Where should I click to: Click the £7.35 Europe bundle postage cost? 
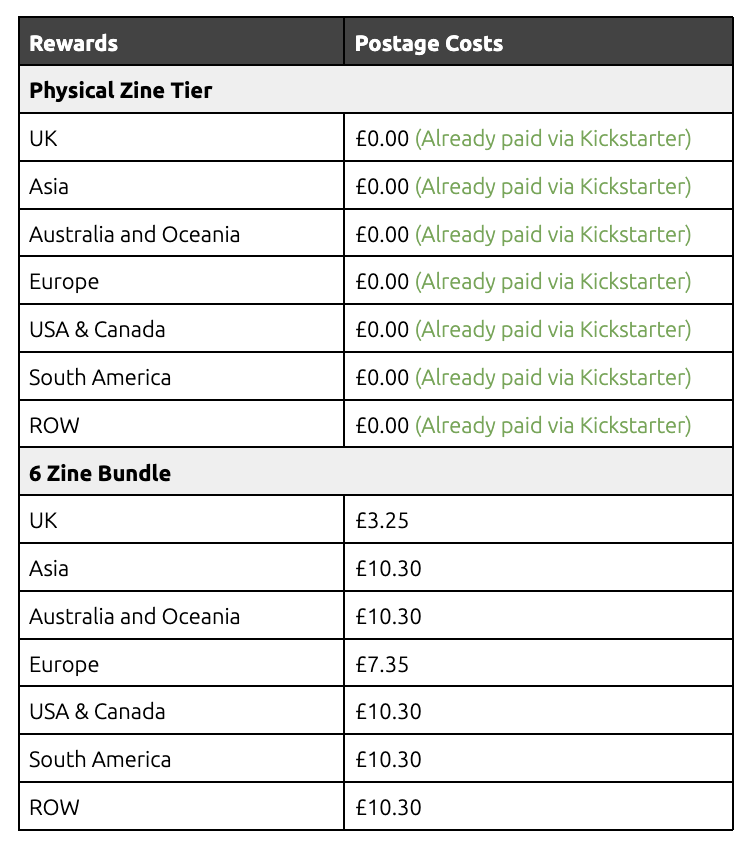point(382,664)
